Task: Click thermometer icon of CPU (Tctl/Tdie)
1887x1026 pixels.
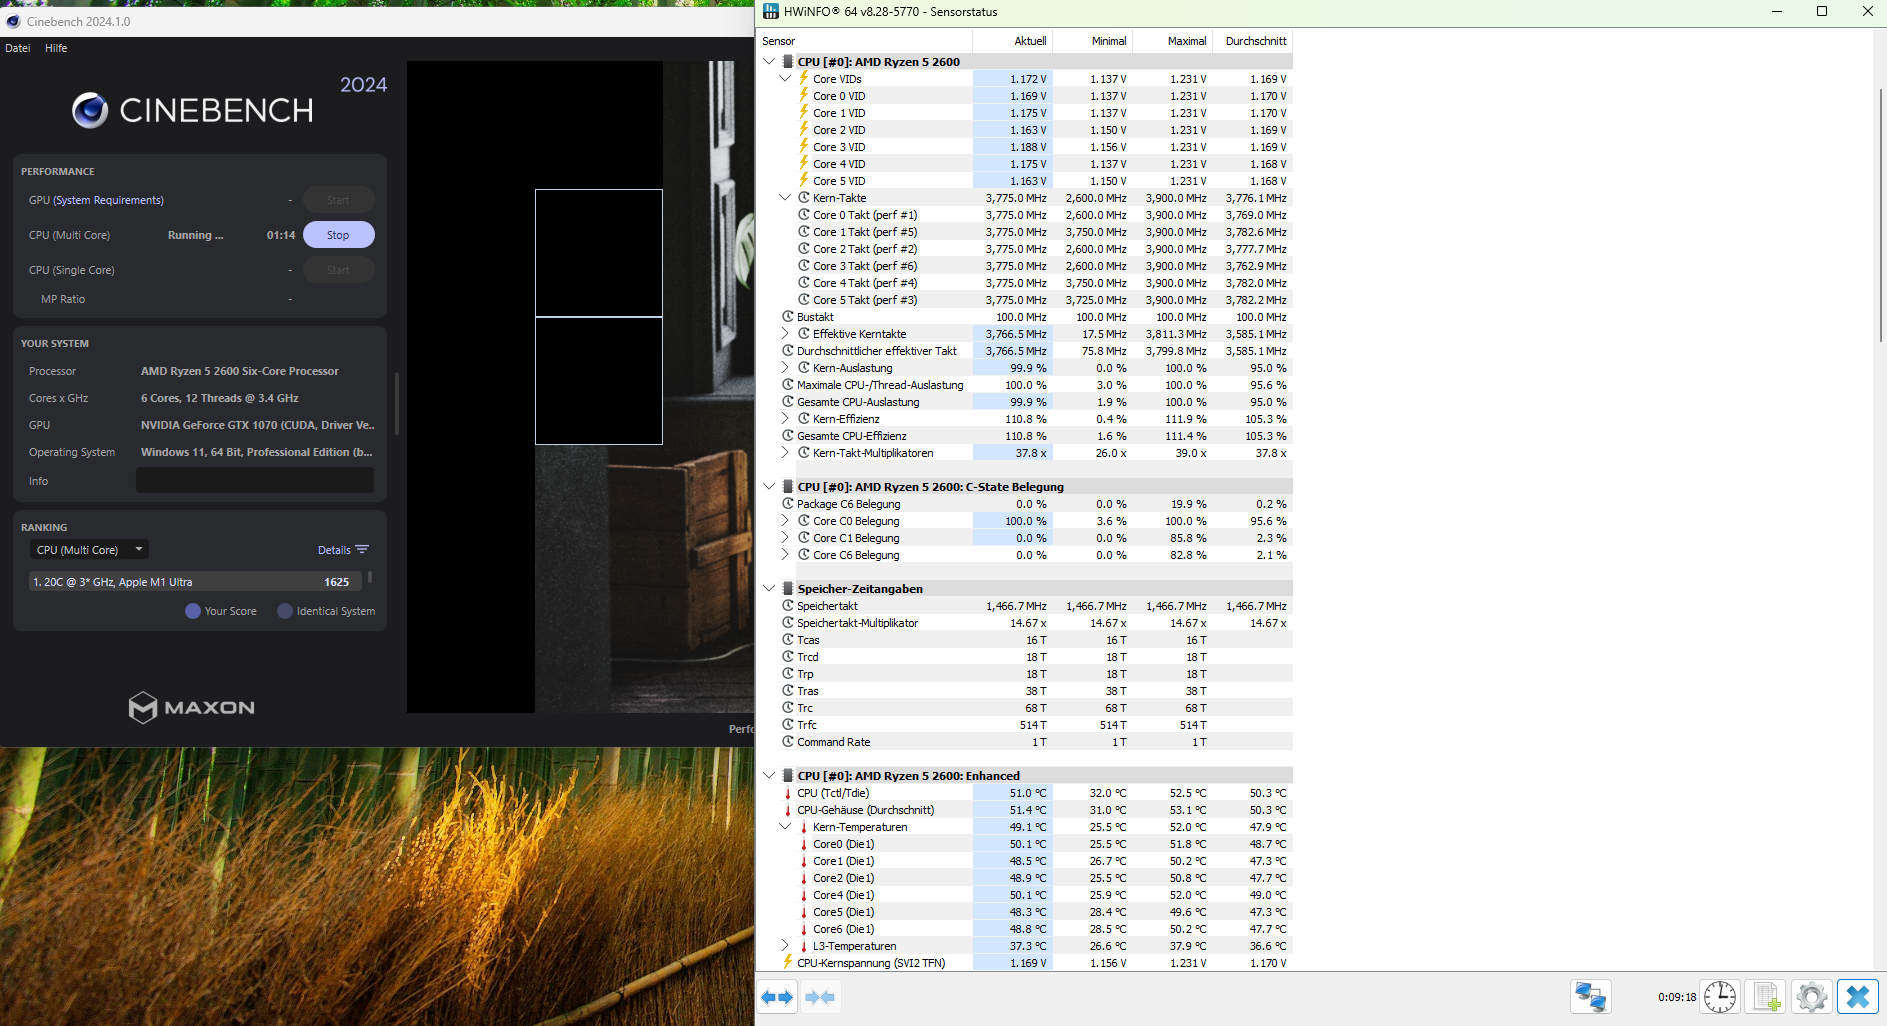Action: pos(788,793)
